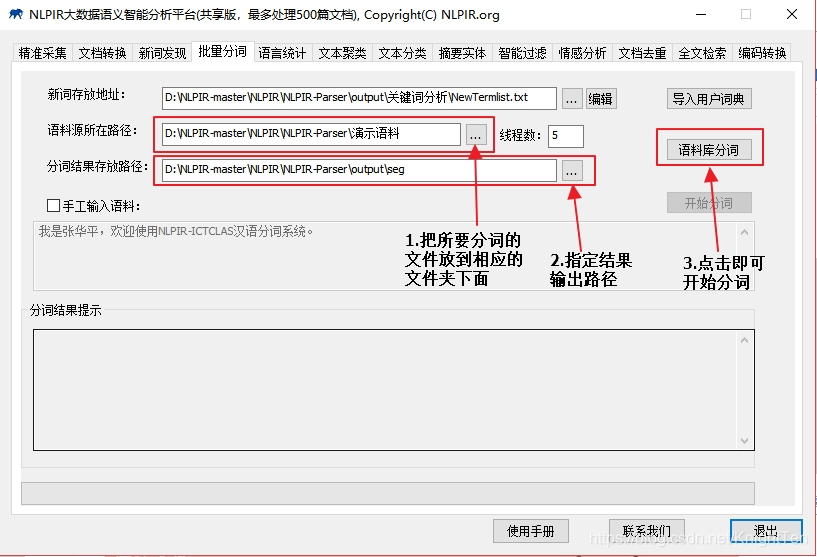Open the 摘要实体 tab

tap(462, 53)
